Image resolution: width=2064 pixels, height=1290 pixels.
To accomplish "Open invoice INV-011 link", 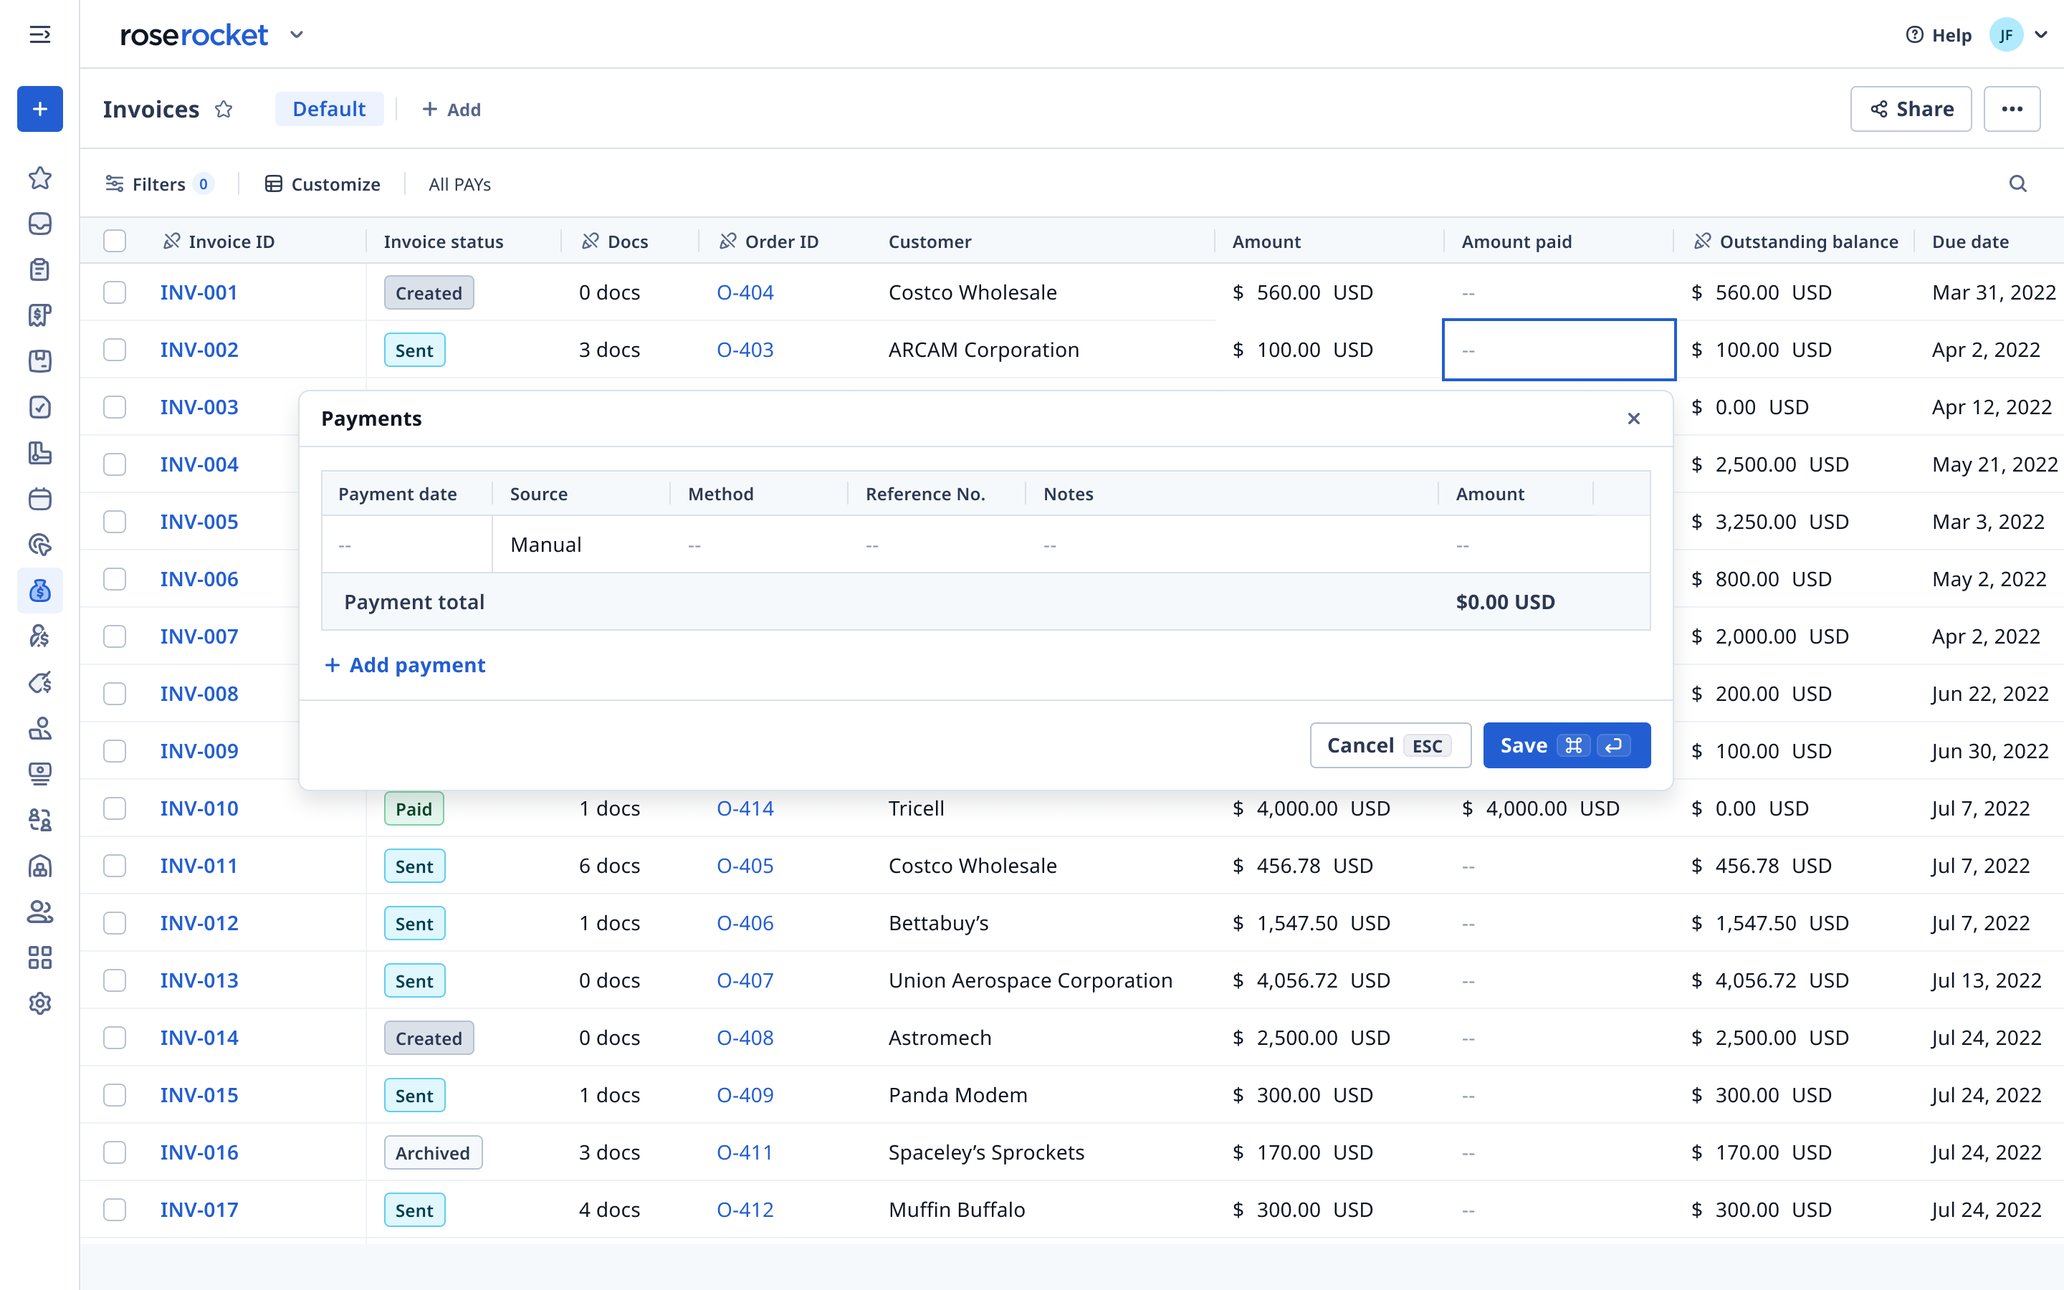I will (199, 866).
